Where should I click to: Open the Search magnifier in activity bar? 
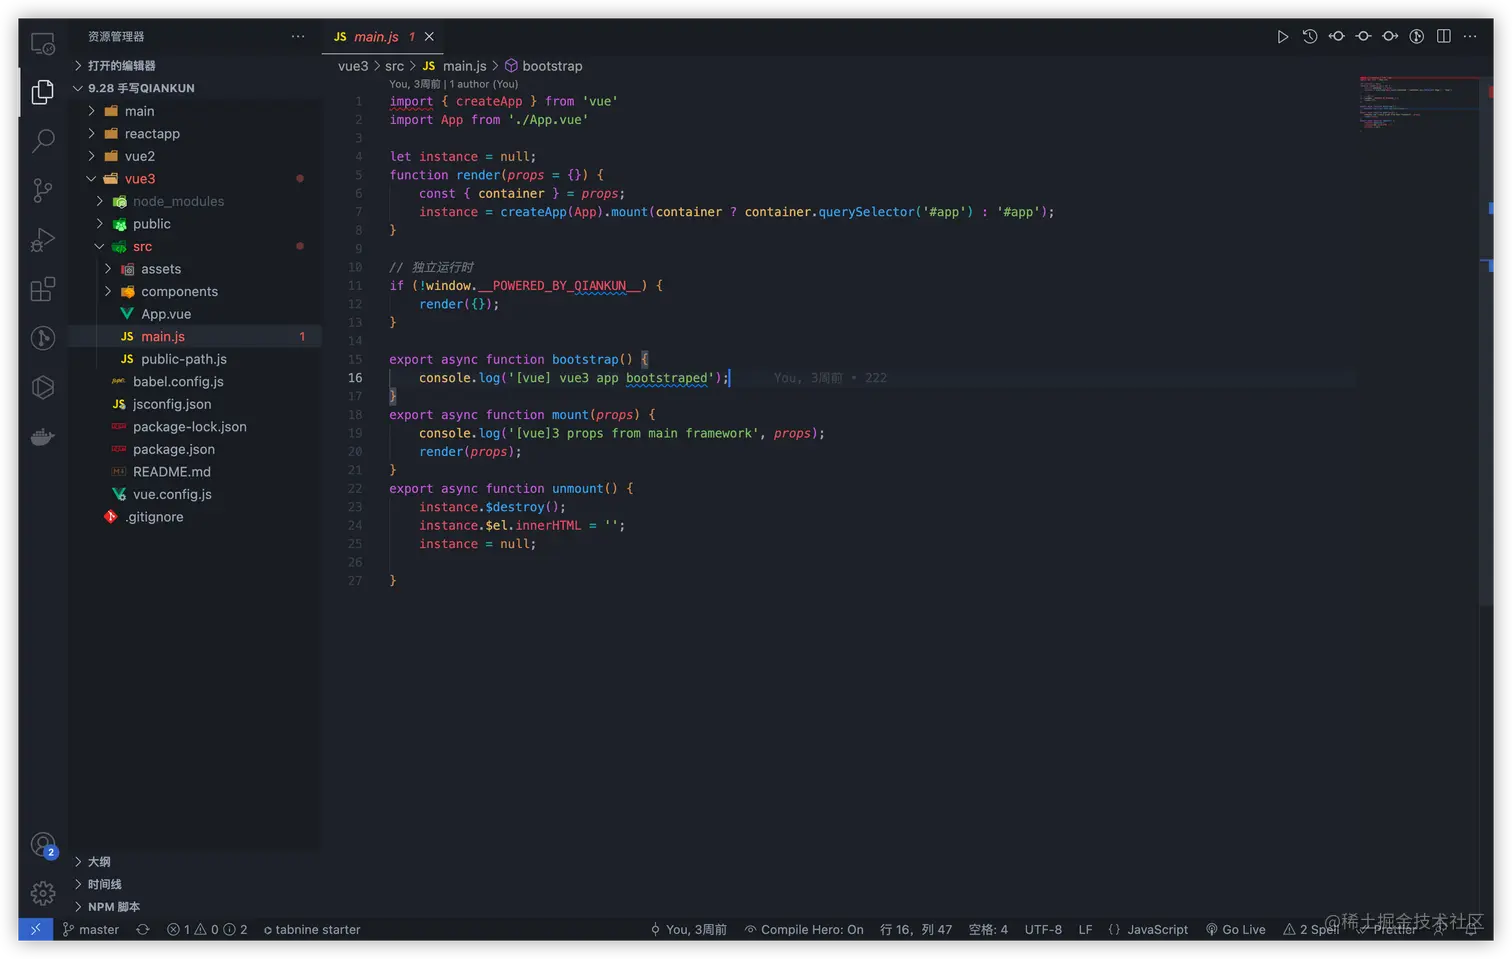pos(43,141)
